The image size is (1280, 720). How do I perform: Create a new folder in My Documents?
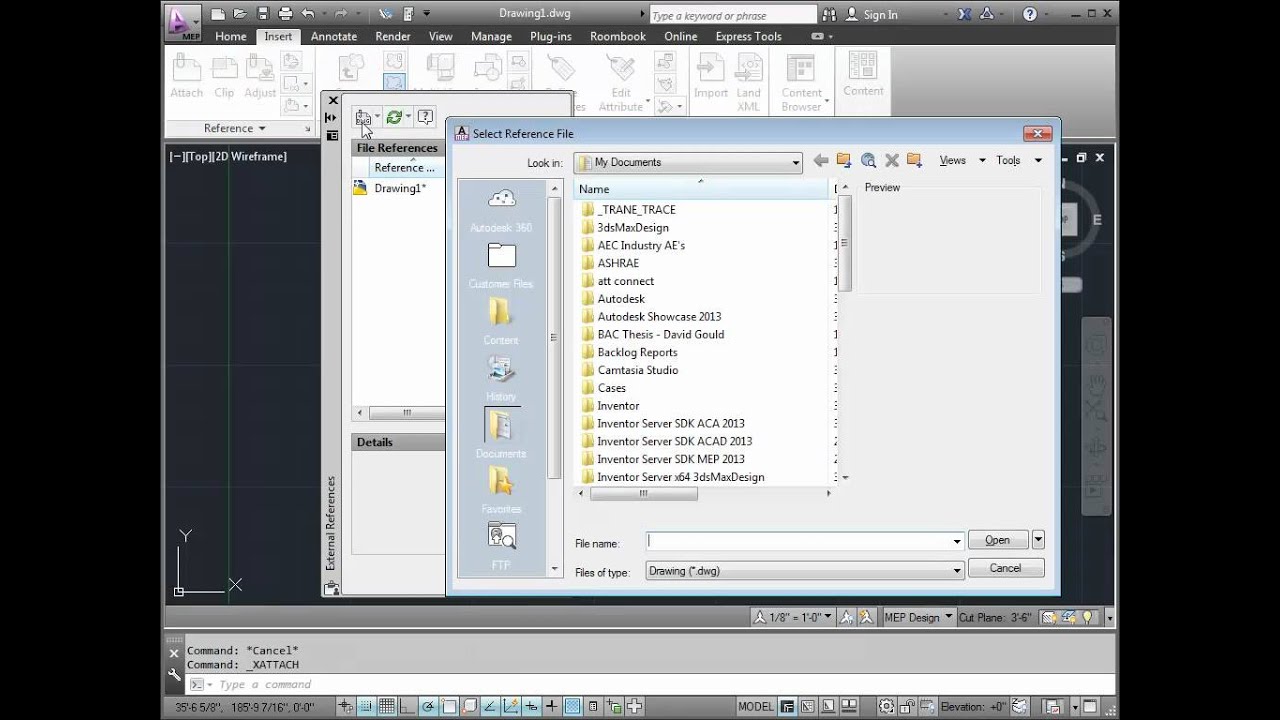click(x=914, y=160)
